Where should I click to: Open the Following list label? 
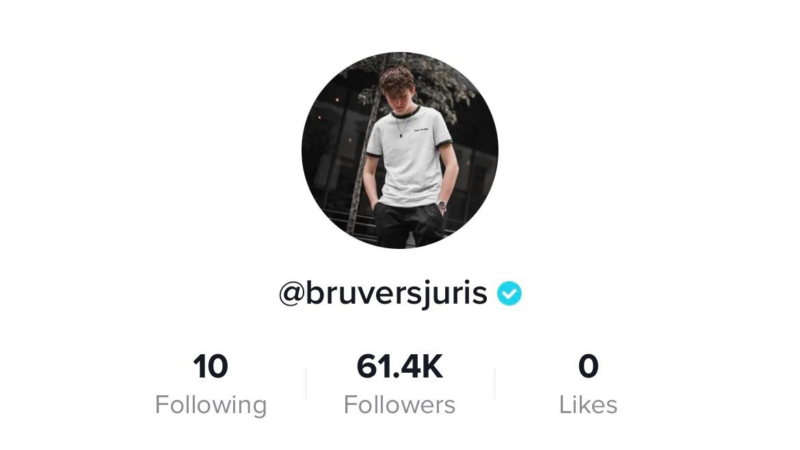pos(211,405)
